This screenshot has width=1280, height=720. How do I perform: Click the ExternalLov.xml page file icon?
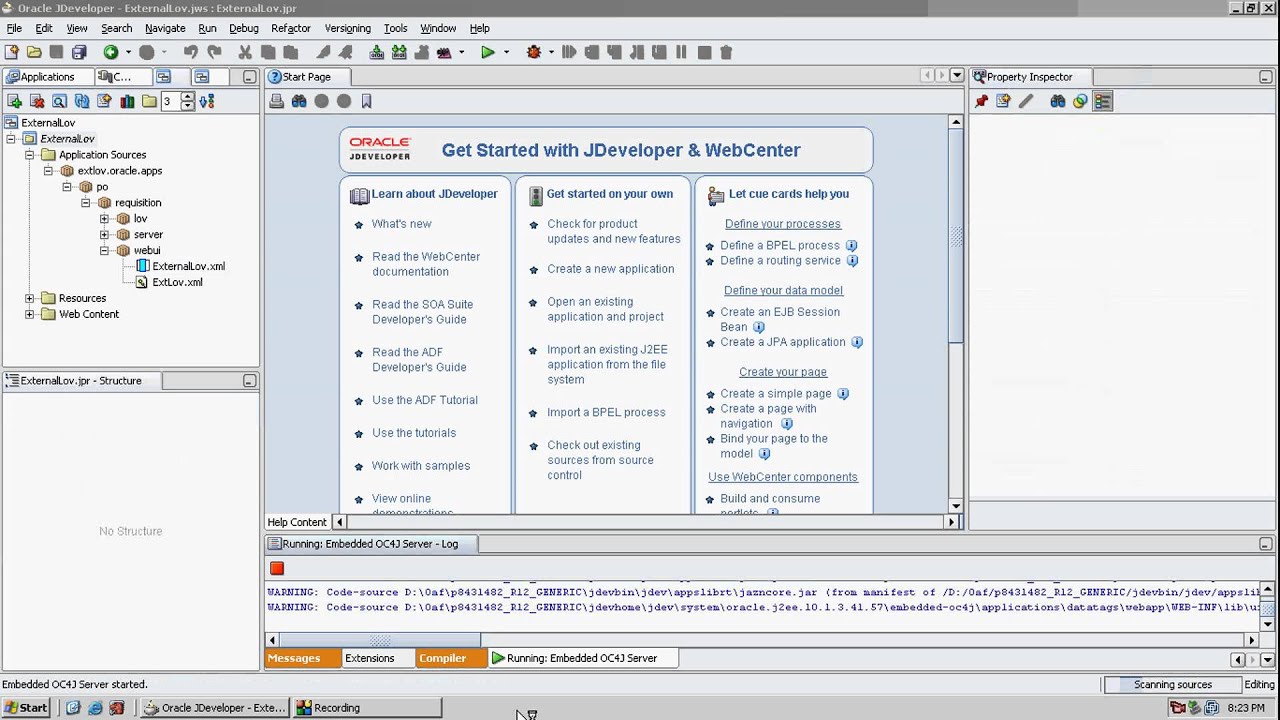coord(142,266)
